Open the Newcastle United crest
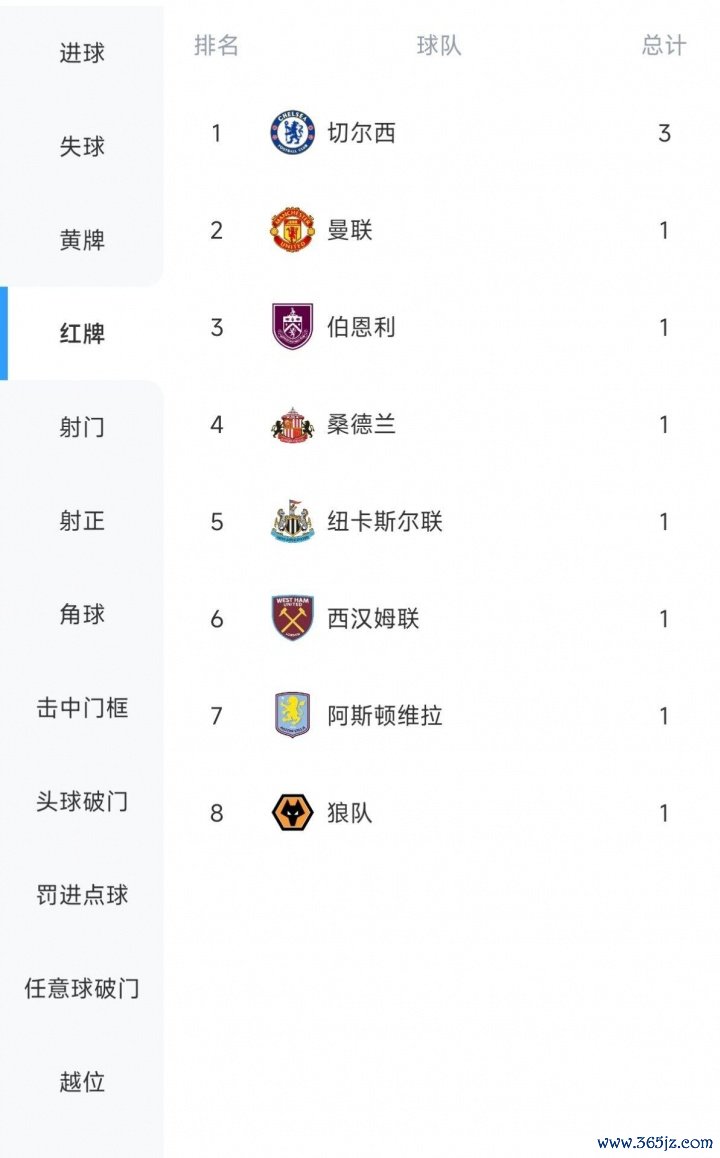The width and height of the screenshot is (720, 1158). click(292, 522)
